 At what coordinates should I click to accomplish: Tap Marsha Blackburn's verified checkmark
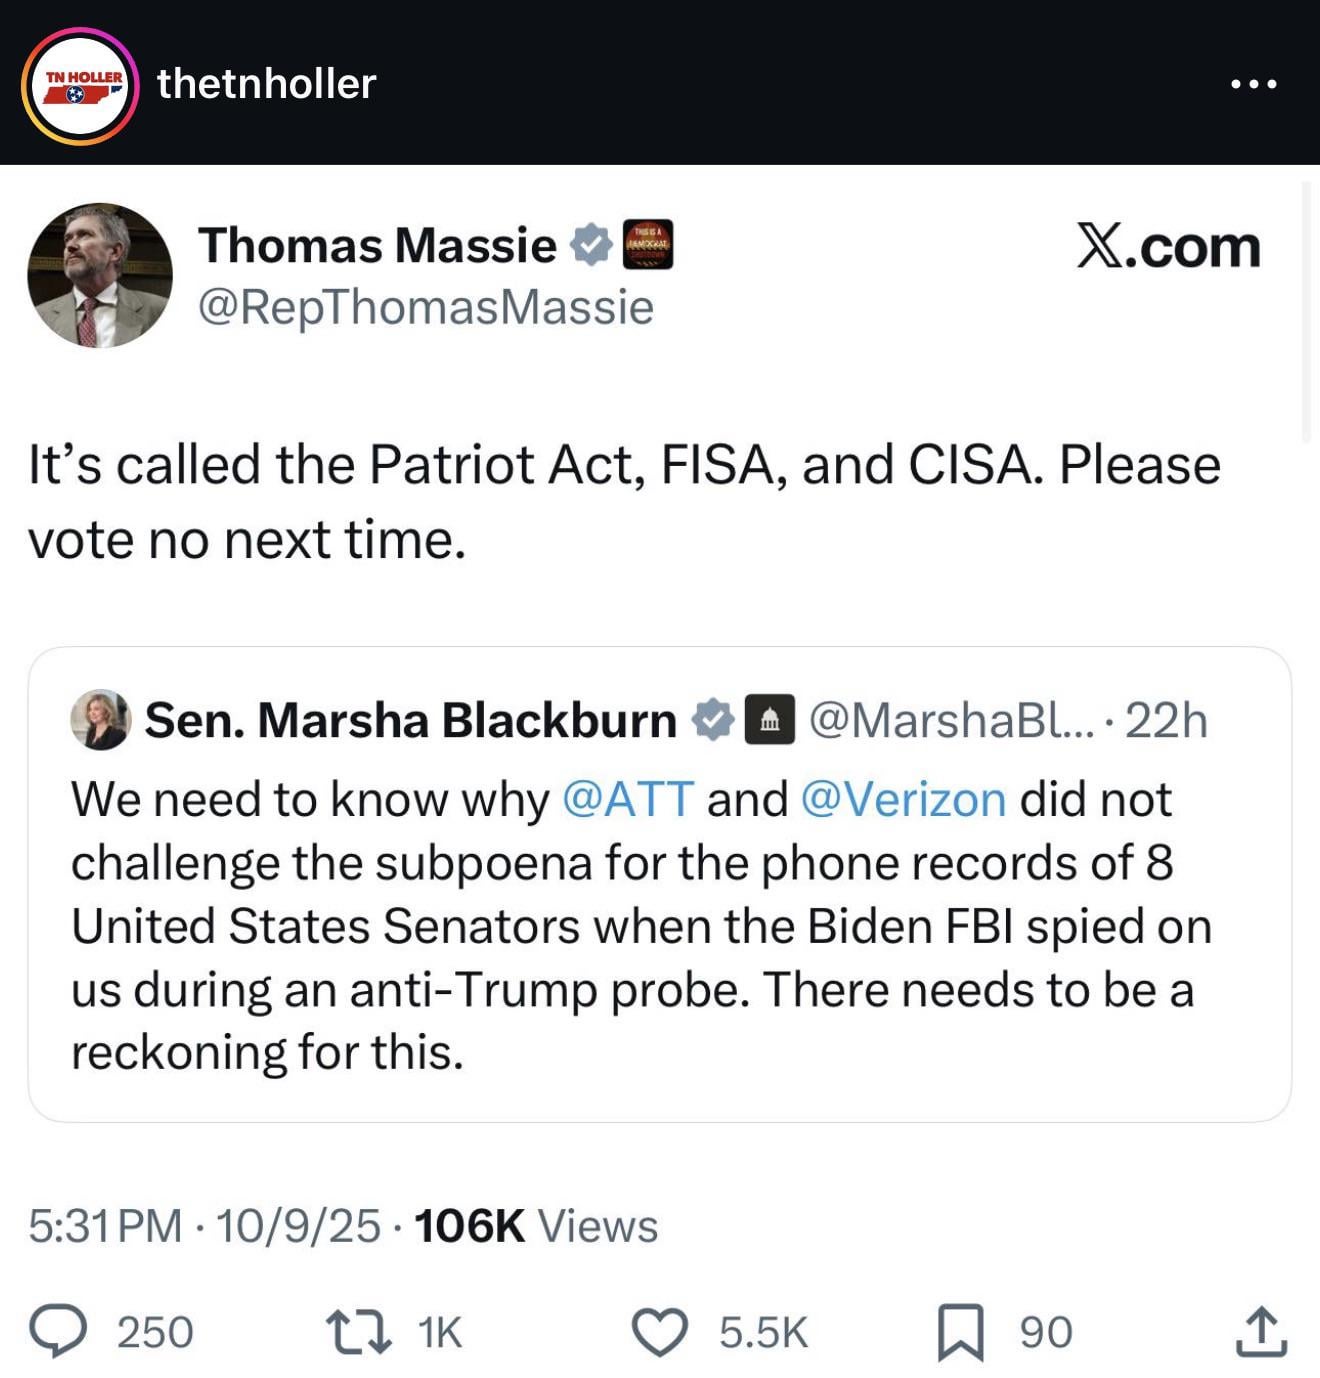[x=713, y=720]
